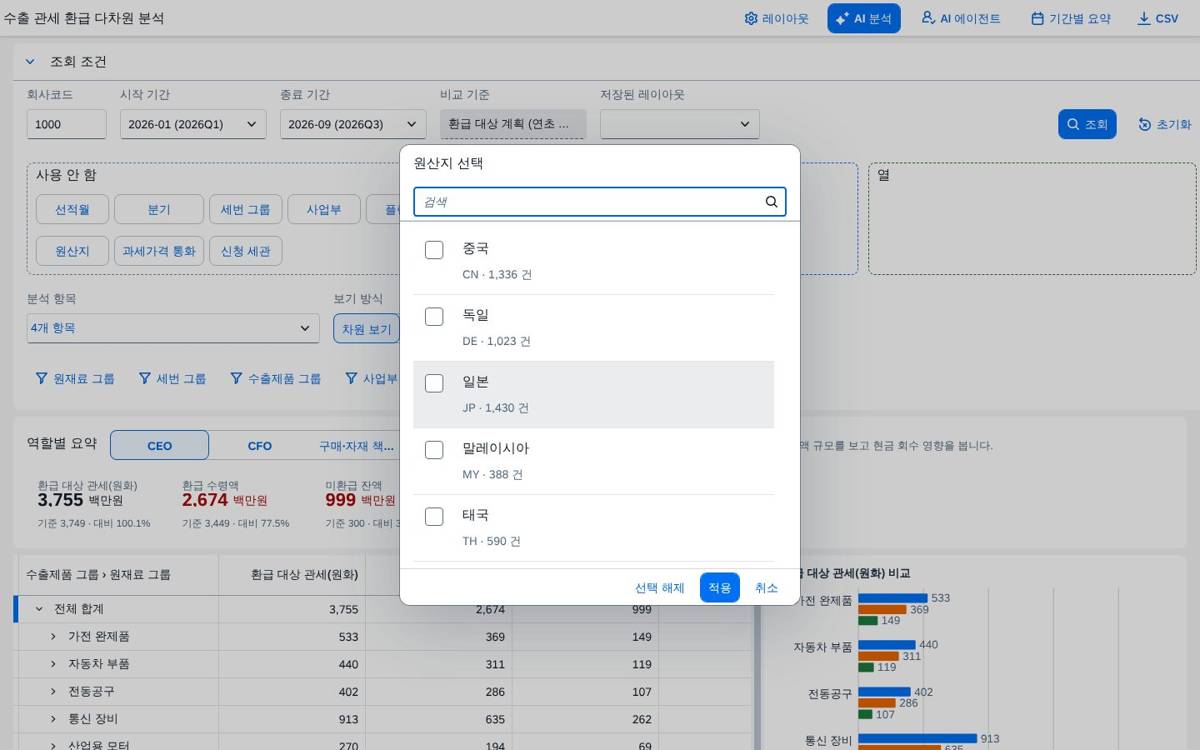Click the 원산지 dimension chip
1200x750 pixels.
coord(72,251)
